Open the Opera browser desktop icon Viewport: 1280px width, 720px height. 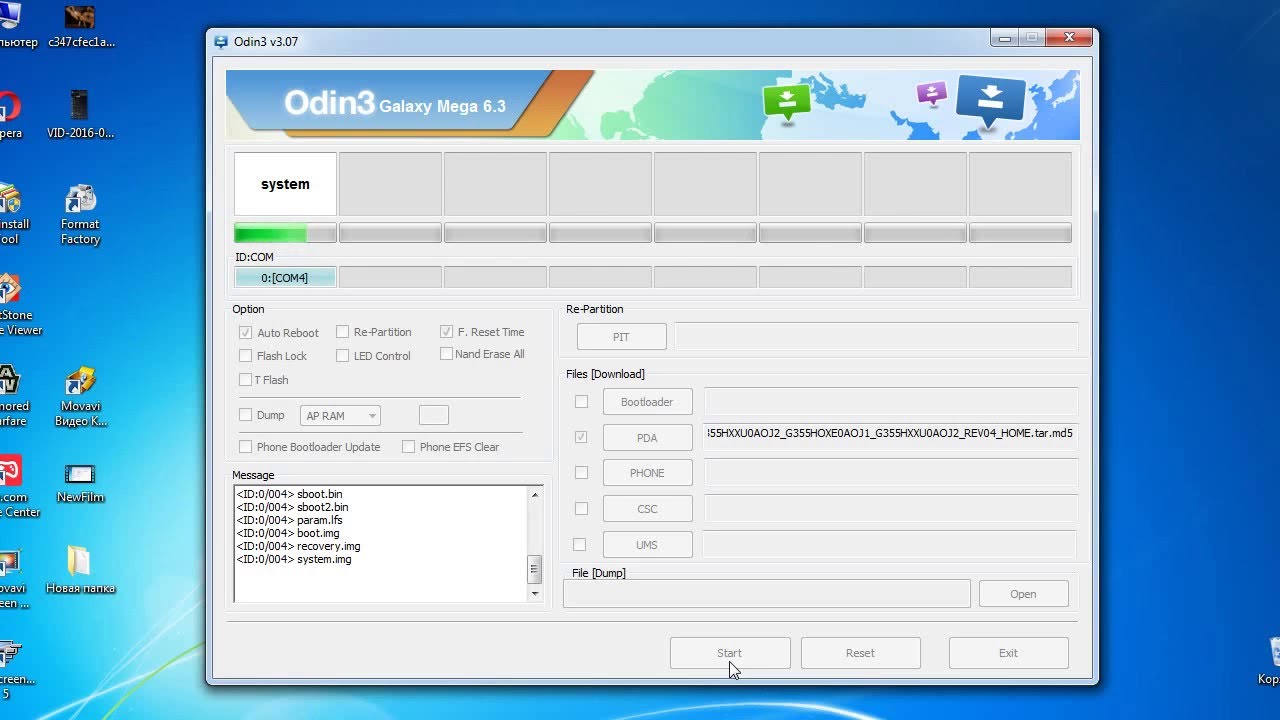pyautogui.click(x=8, y=115)
